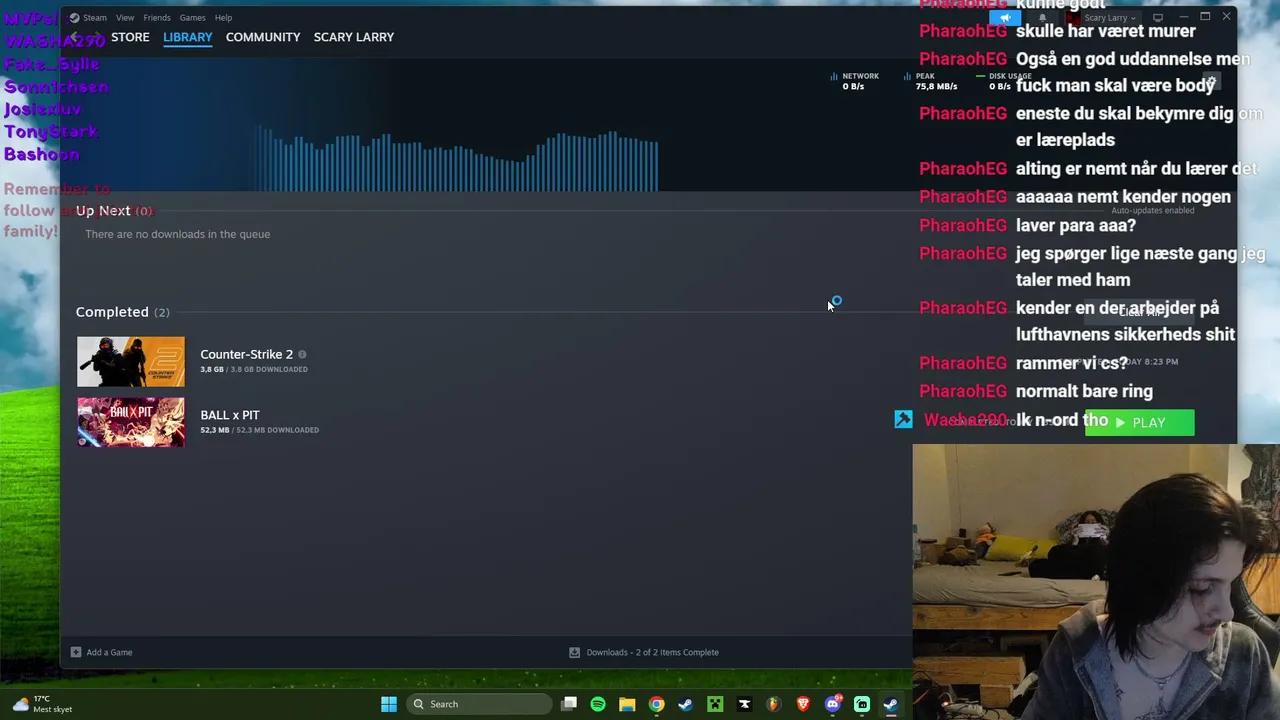The height and width of the screenshot is (720, 1280).
Task: Click the back navigation arrow
Action: [x=75, y=37]
